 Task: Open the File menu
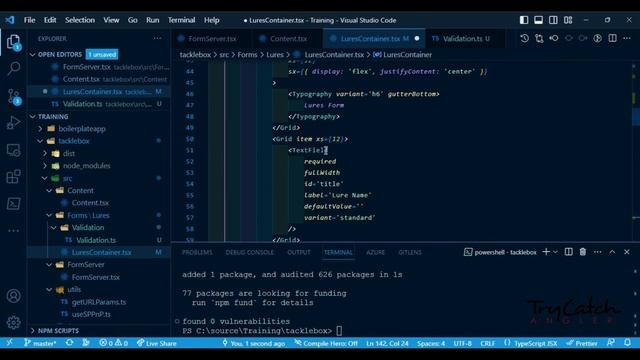pyautogui.click(x=29, y=20)
